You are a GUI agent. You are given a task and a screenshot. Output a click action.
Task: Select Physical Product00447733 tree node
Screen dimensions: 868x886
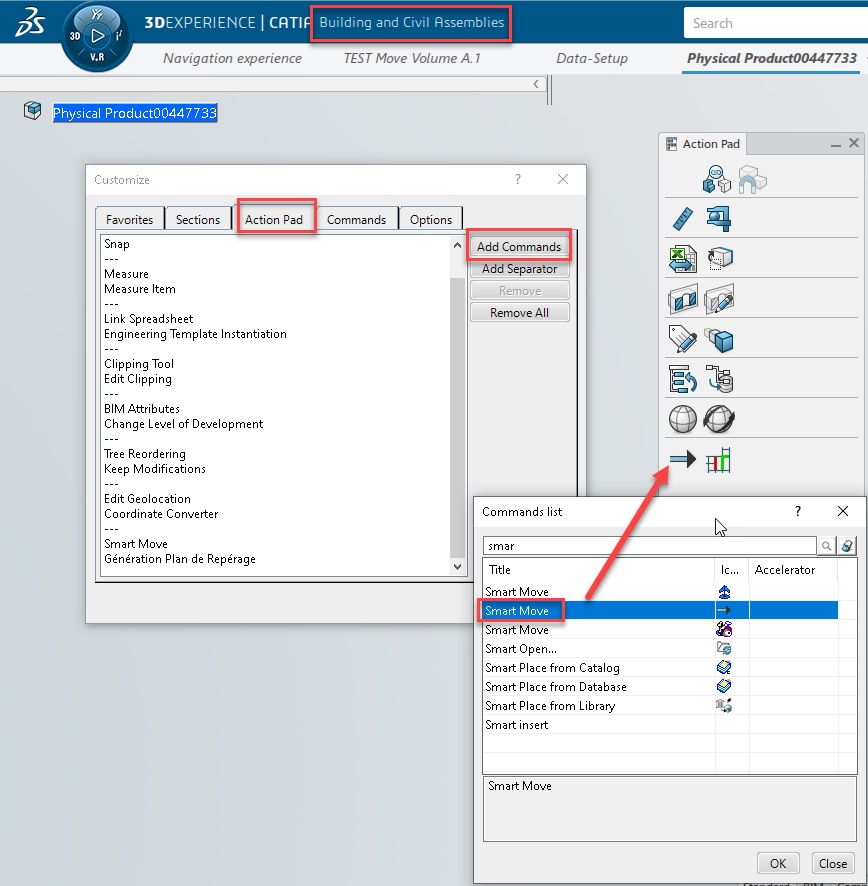tap(134, 113)
